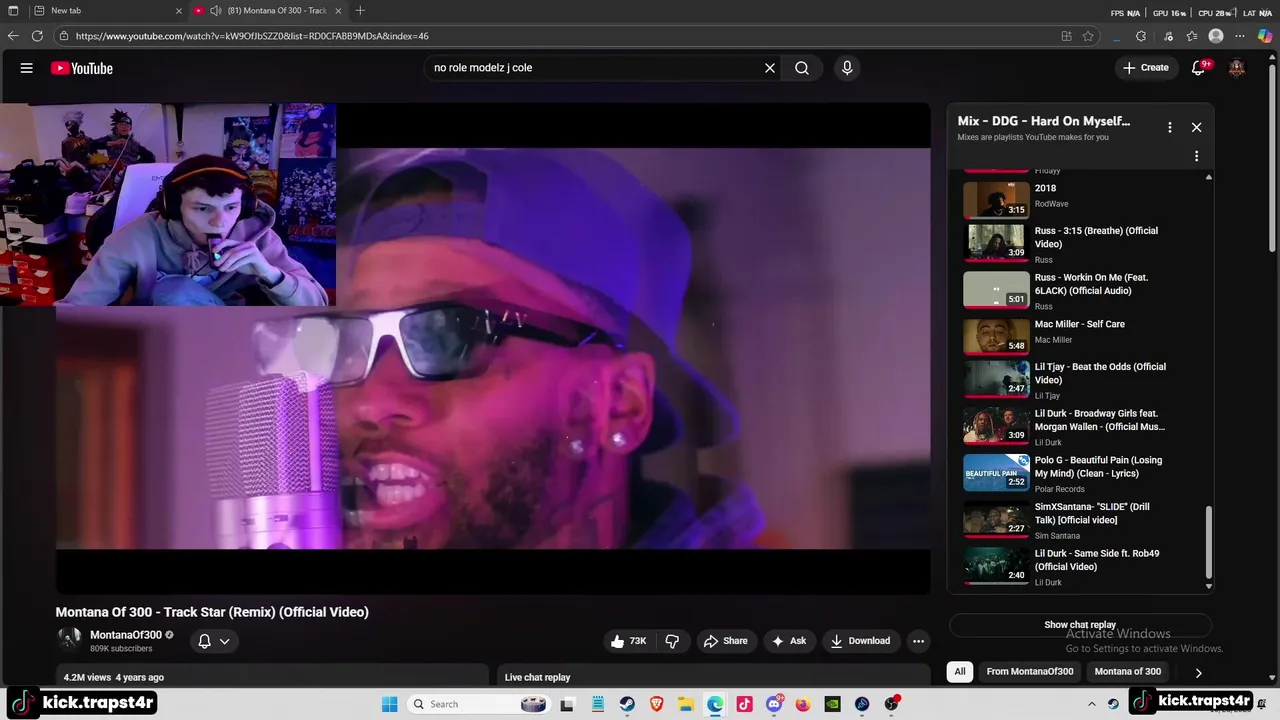
Task: Click the main video player
Action: [493, 348]
